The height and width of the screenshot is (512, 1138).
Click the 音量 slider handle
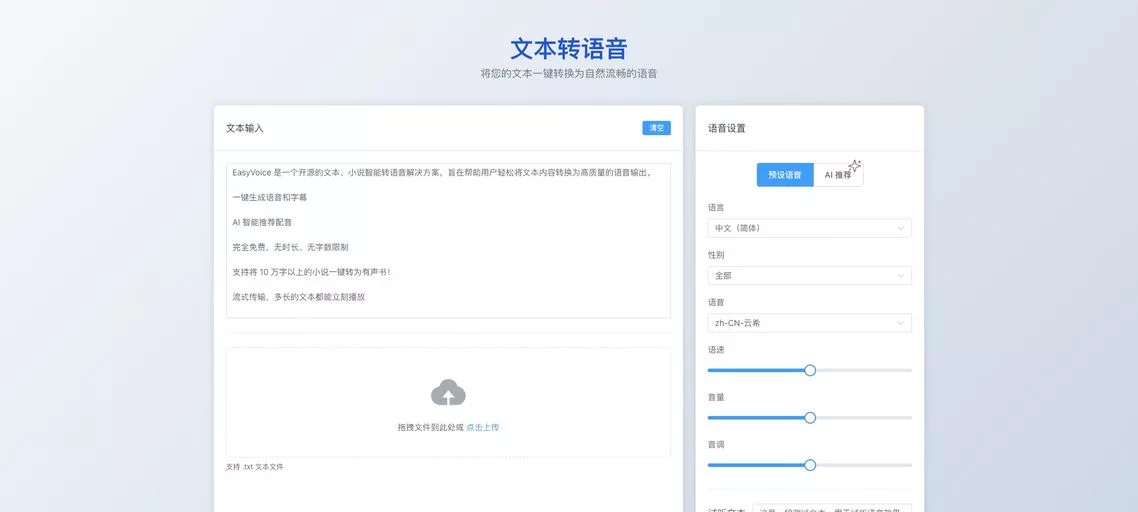[x=810, y=418]
